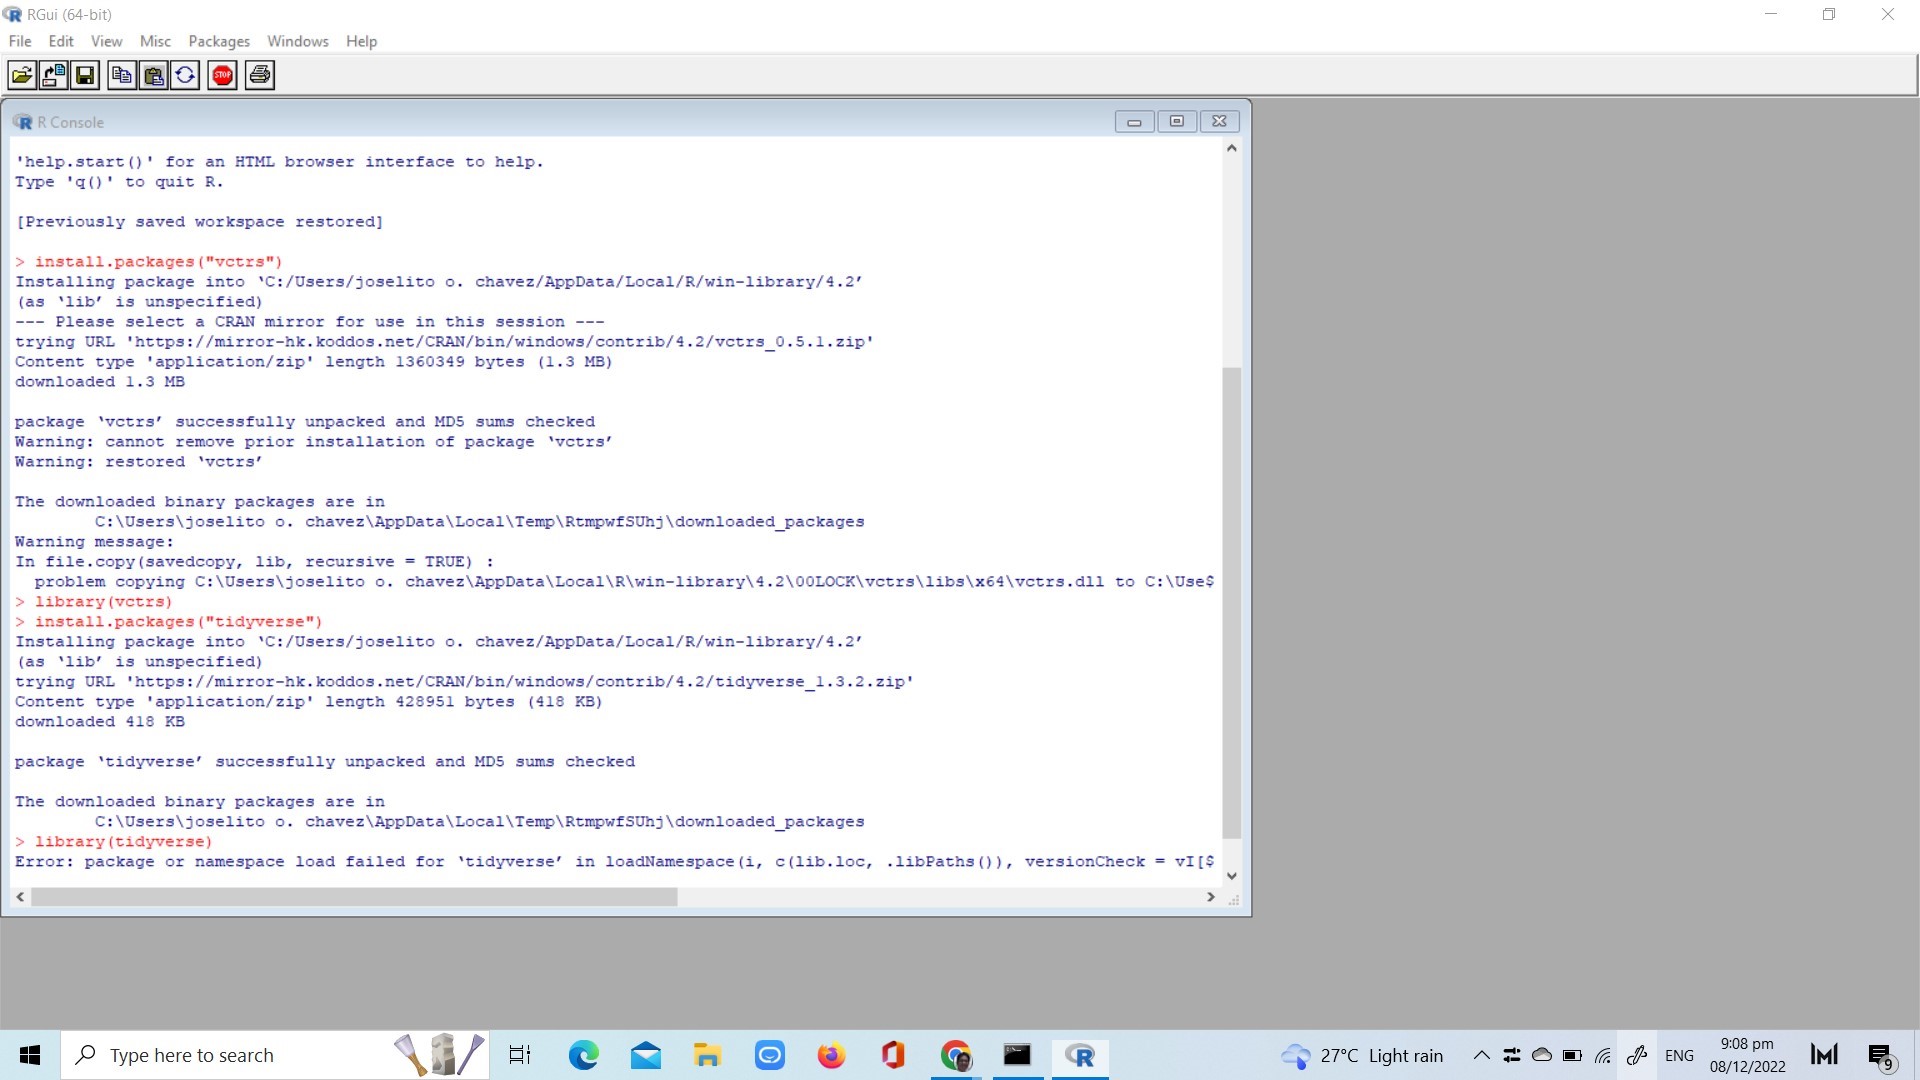Print the console using the Print icon

coord(259,75)
